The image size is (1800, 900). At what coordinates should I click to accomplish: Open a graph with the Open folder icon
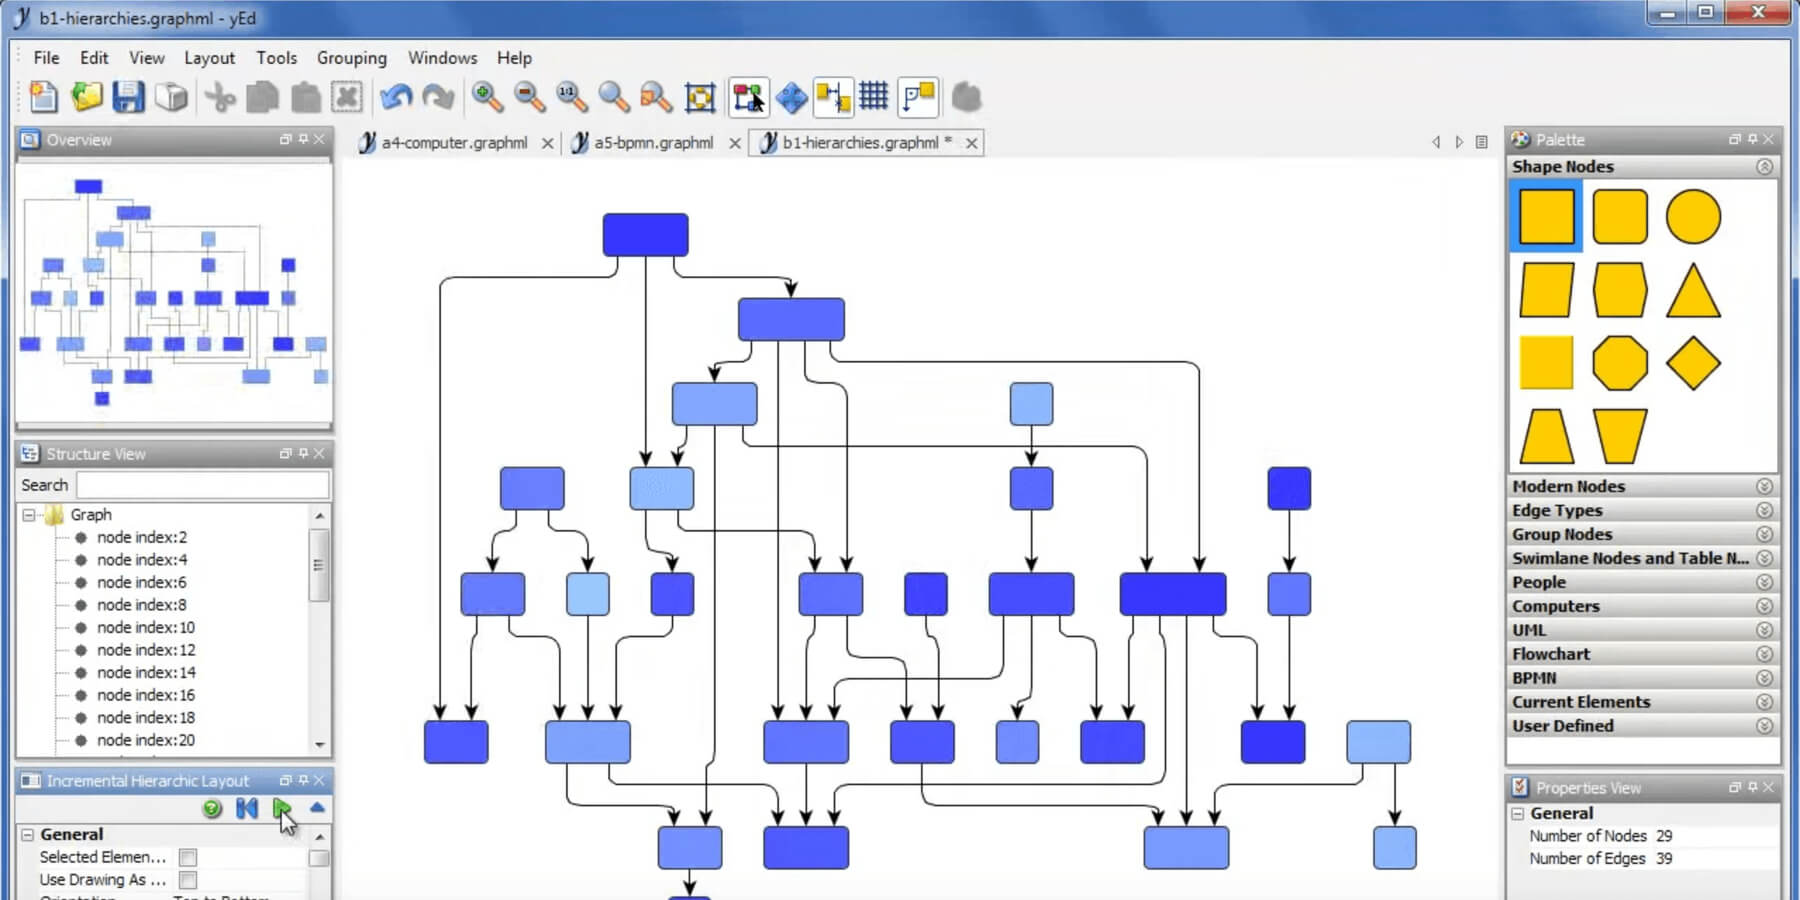(85, 96)
